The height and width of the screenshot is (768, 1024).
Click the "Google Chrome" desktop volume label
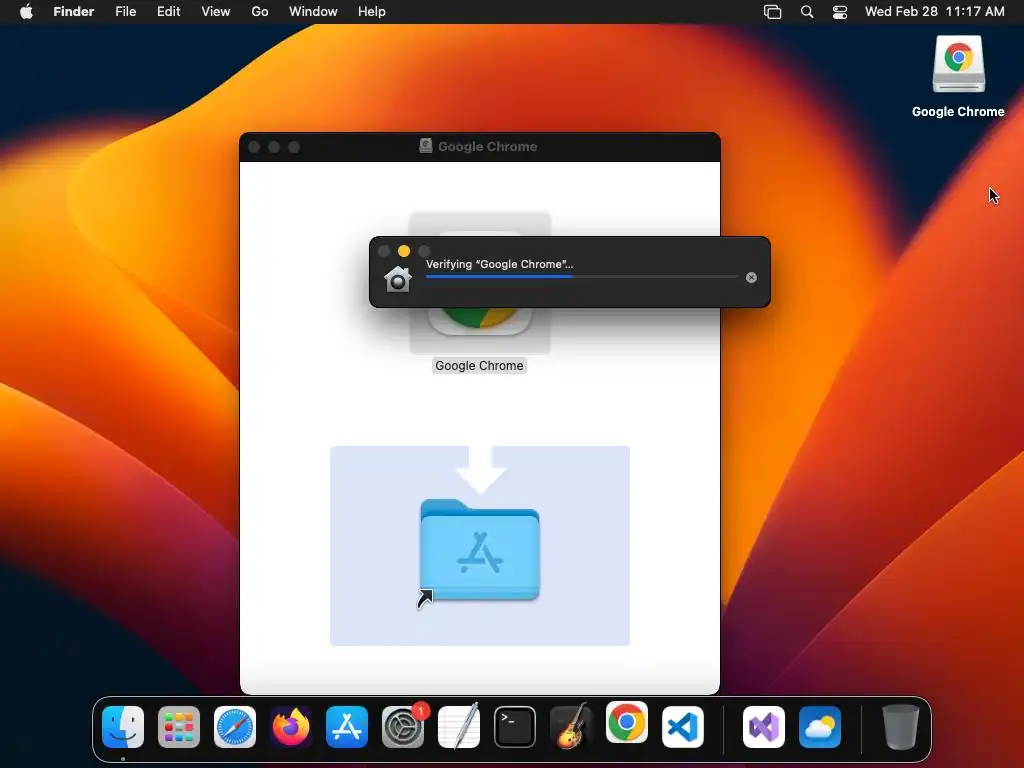point(958,112)
